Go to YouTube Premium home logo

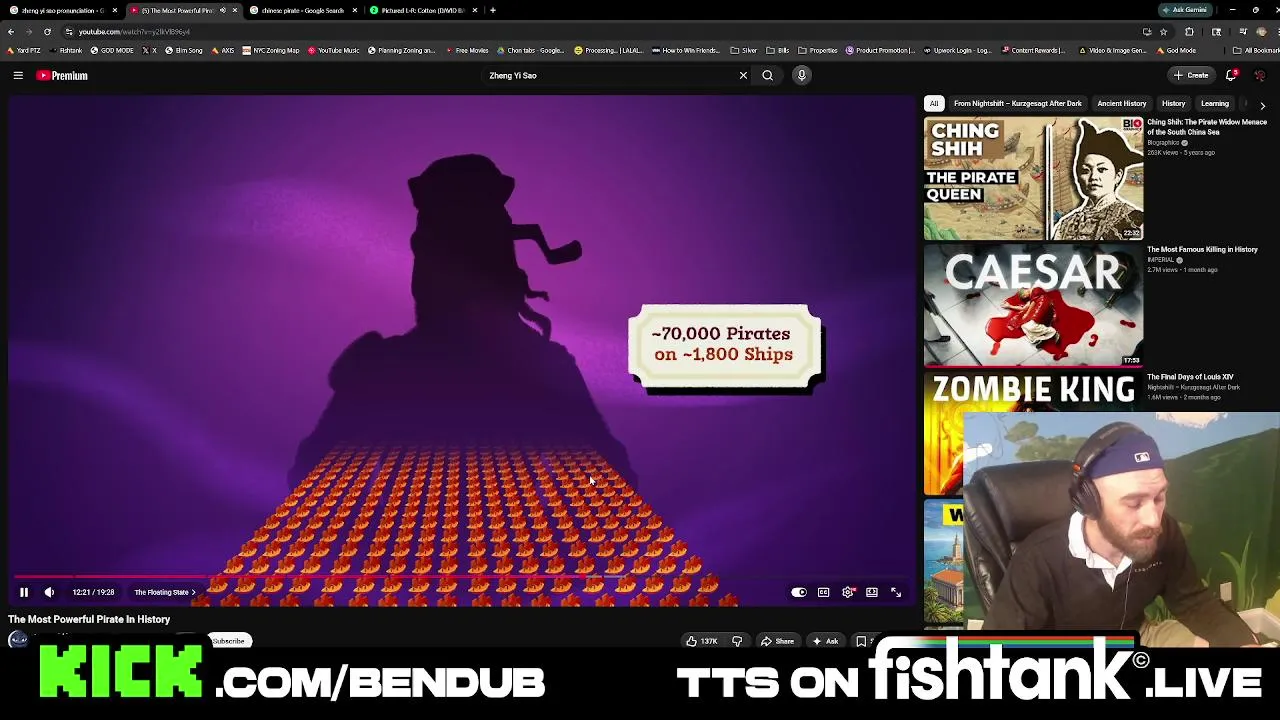tap(62, 75)
